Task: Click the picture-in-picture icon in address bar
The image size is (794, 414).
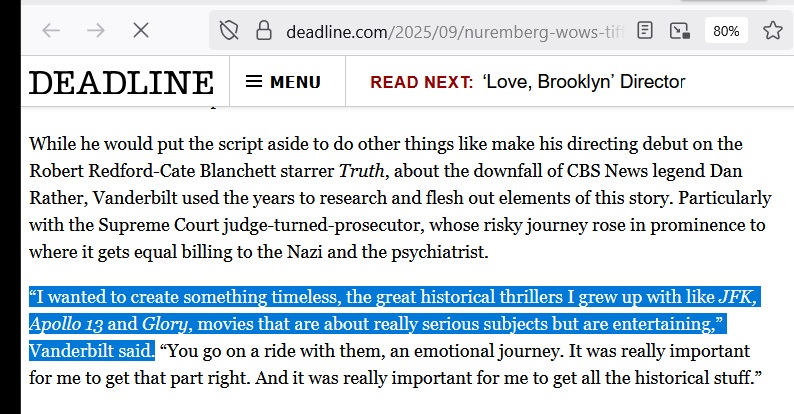Action: 680,31
